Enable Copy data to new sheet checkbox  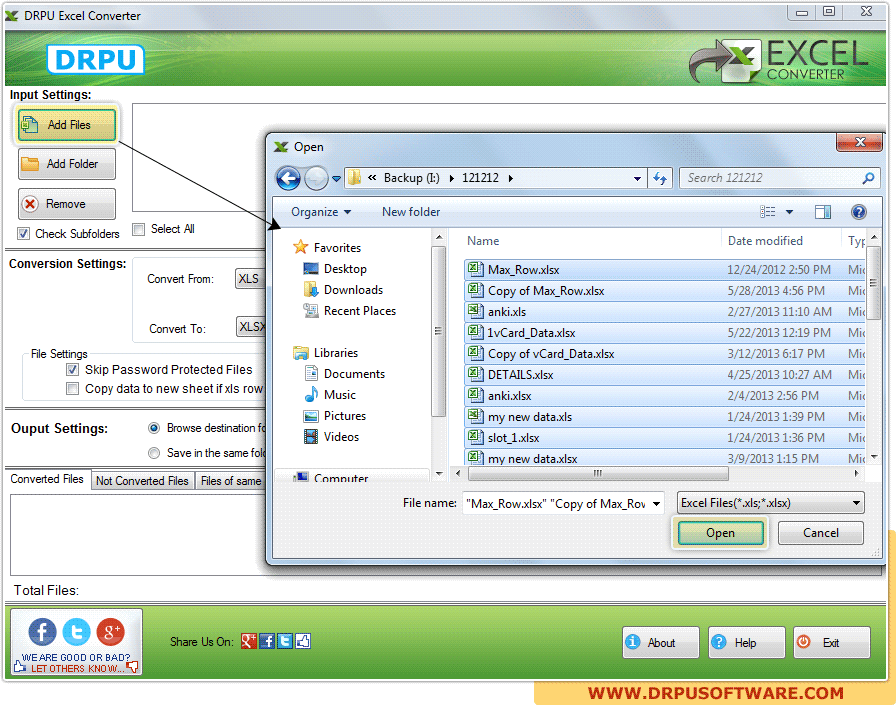tap(72, 389)
